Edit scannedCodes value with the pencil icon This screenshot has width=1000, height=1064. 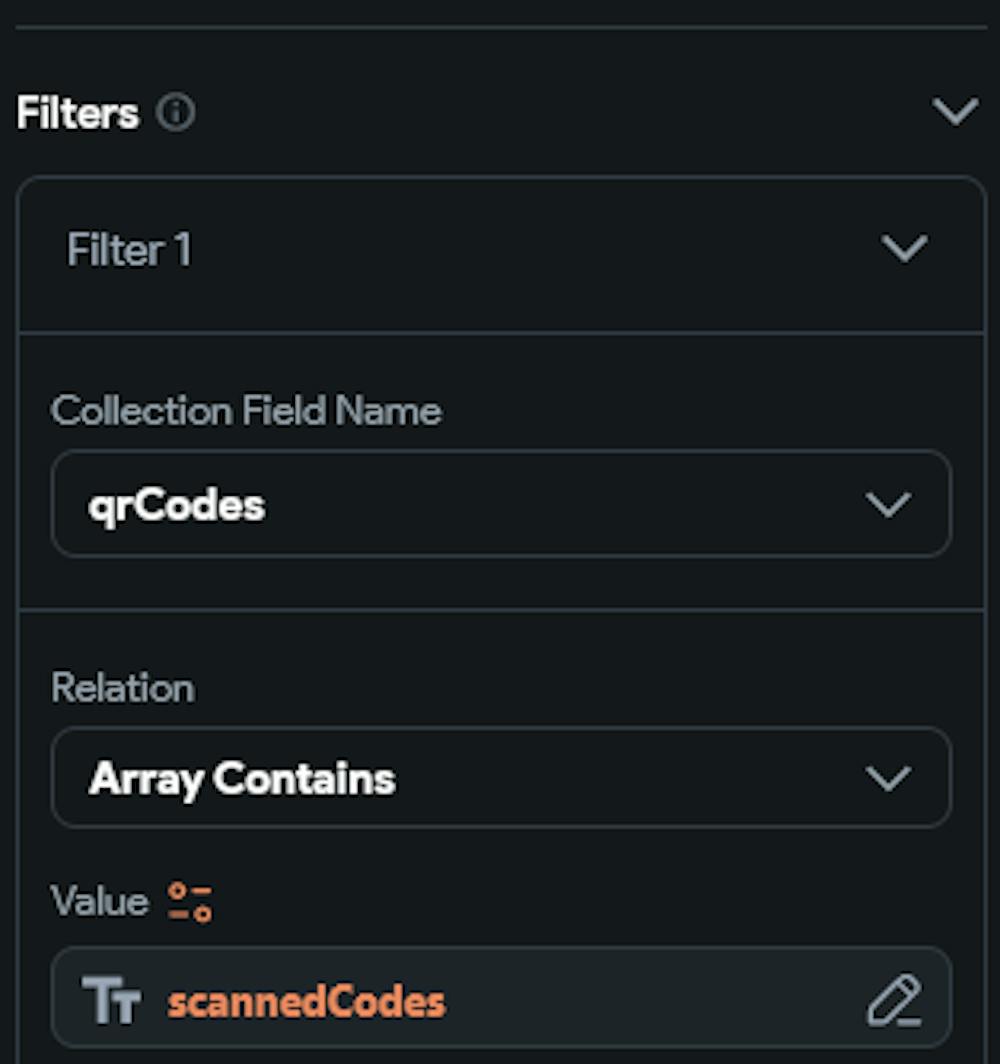coord(893,1001)
